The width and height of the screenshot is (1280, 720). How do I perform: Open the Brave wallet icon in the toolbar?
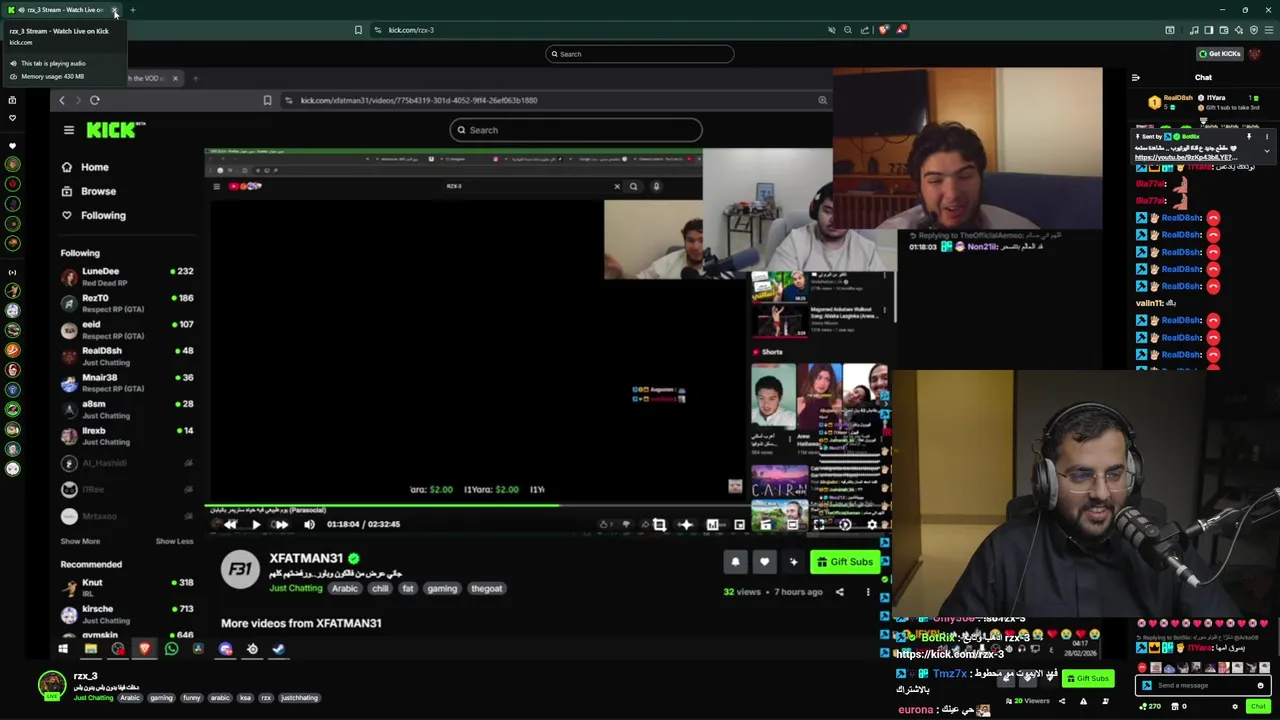coord(1223,30)
